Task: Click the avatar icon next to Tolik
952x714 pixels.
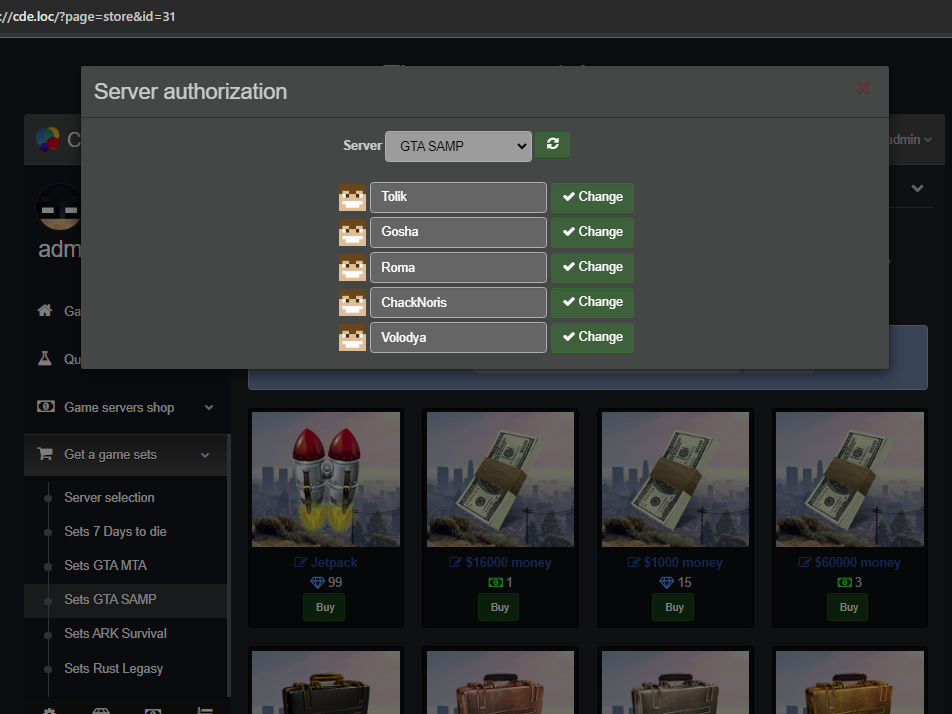Action: [352, 197]
